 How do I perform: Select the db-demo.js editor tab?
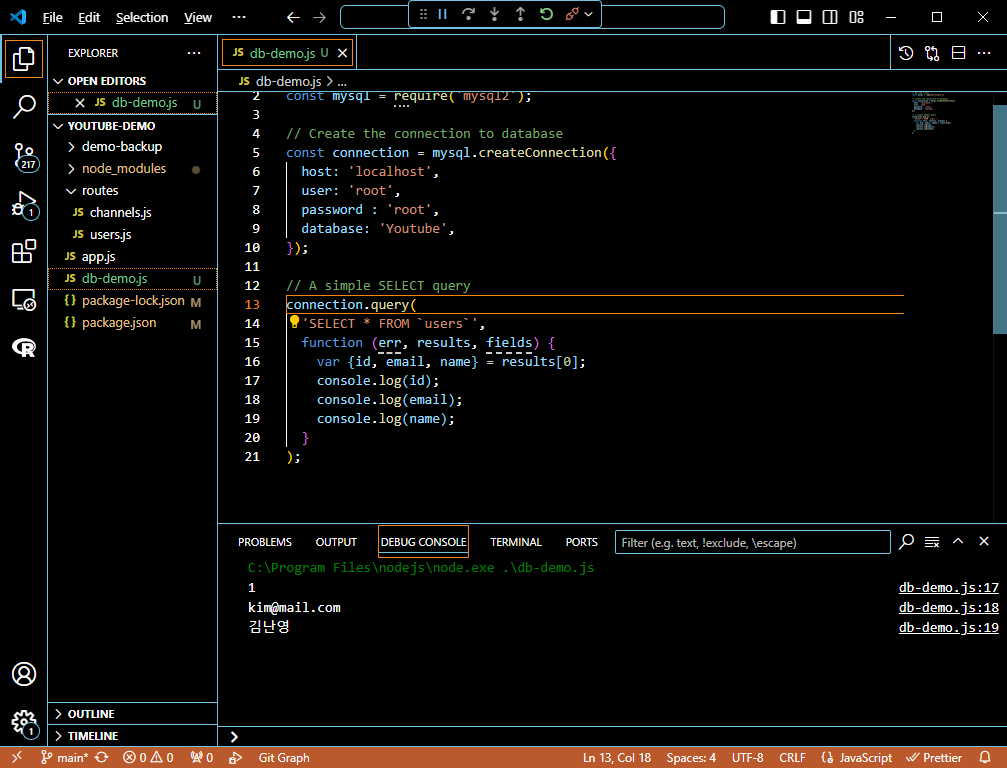(x=288, y=53)
